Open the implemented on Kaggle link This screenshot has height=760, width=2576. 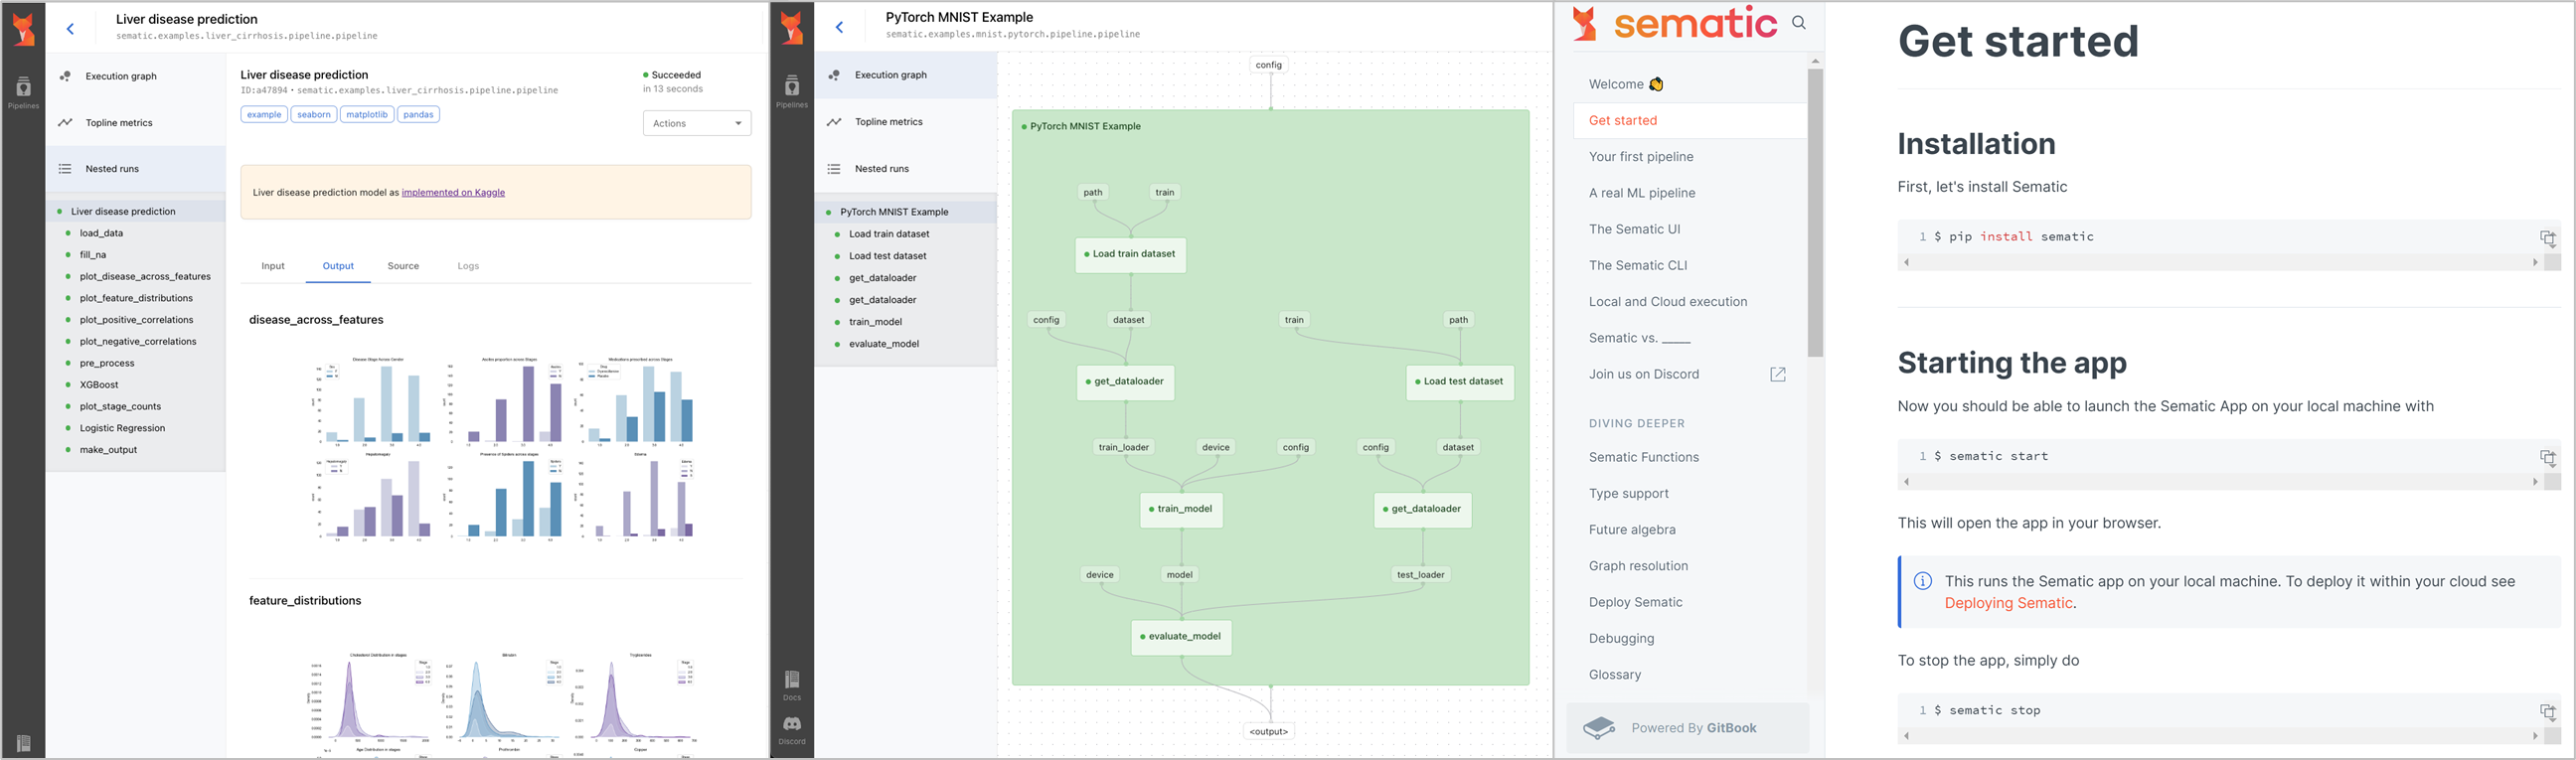coord(453,193)
